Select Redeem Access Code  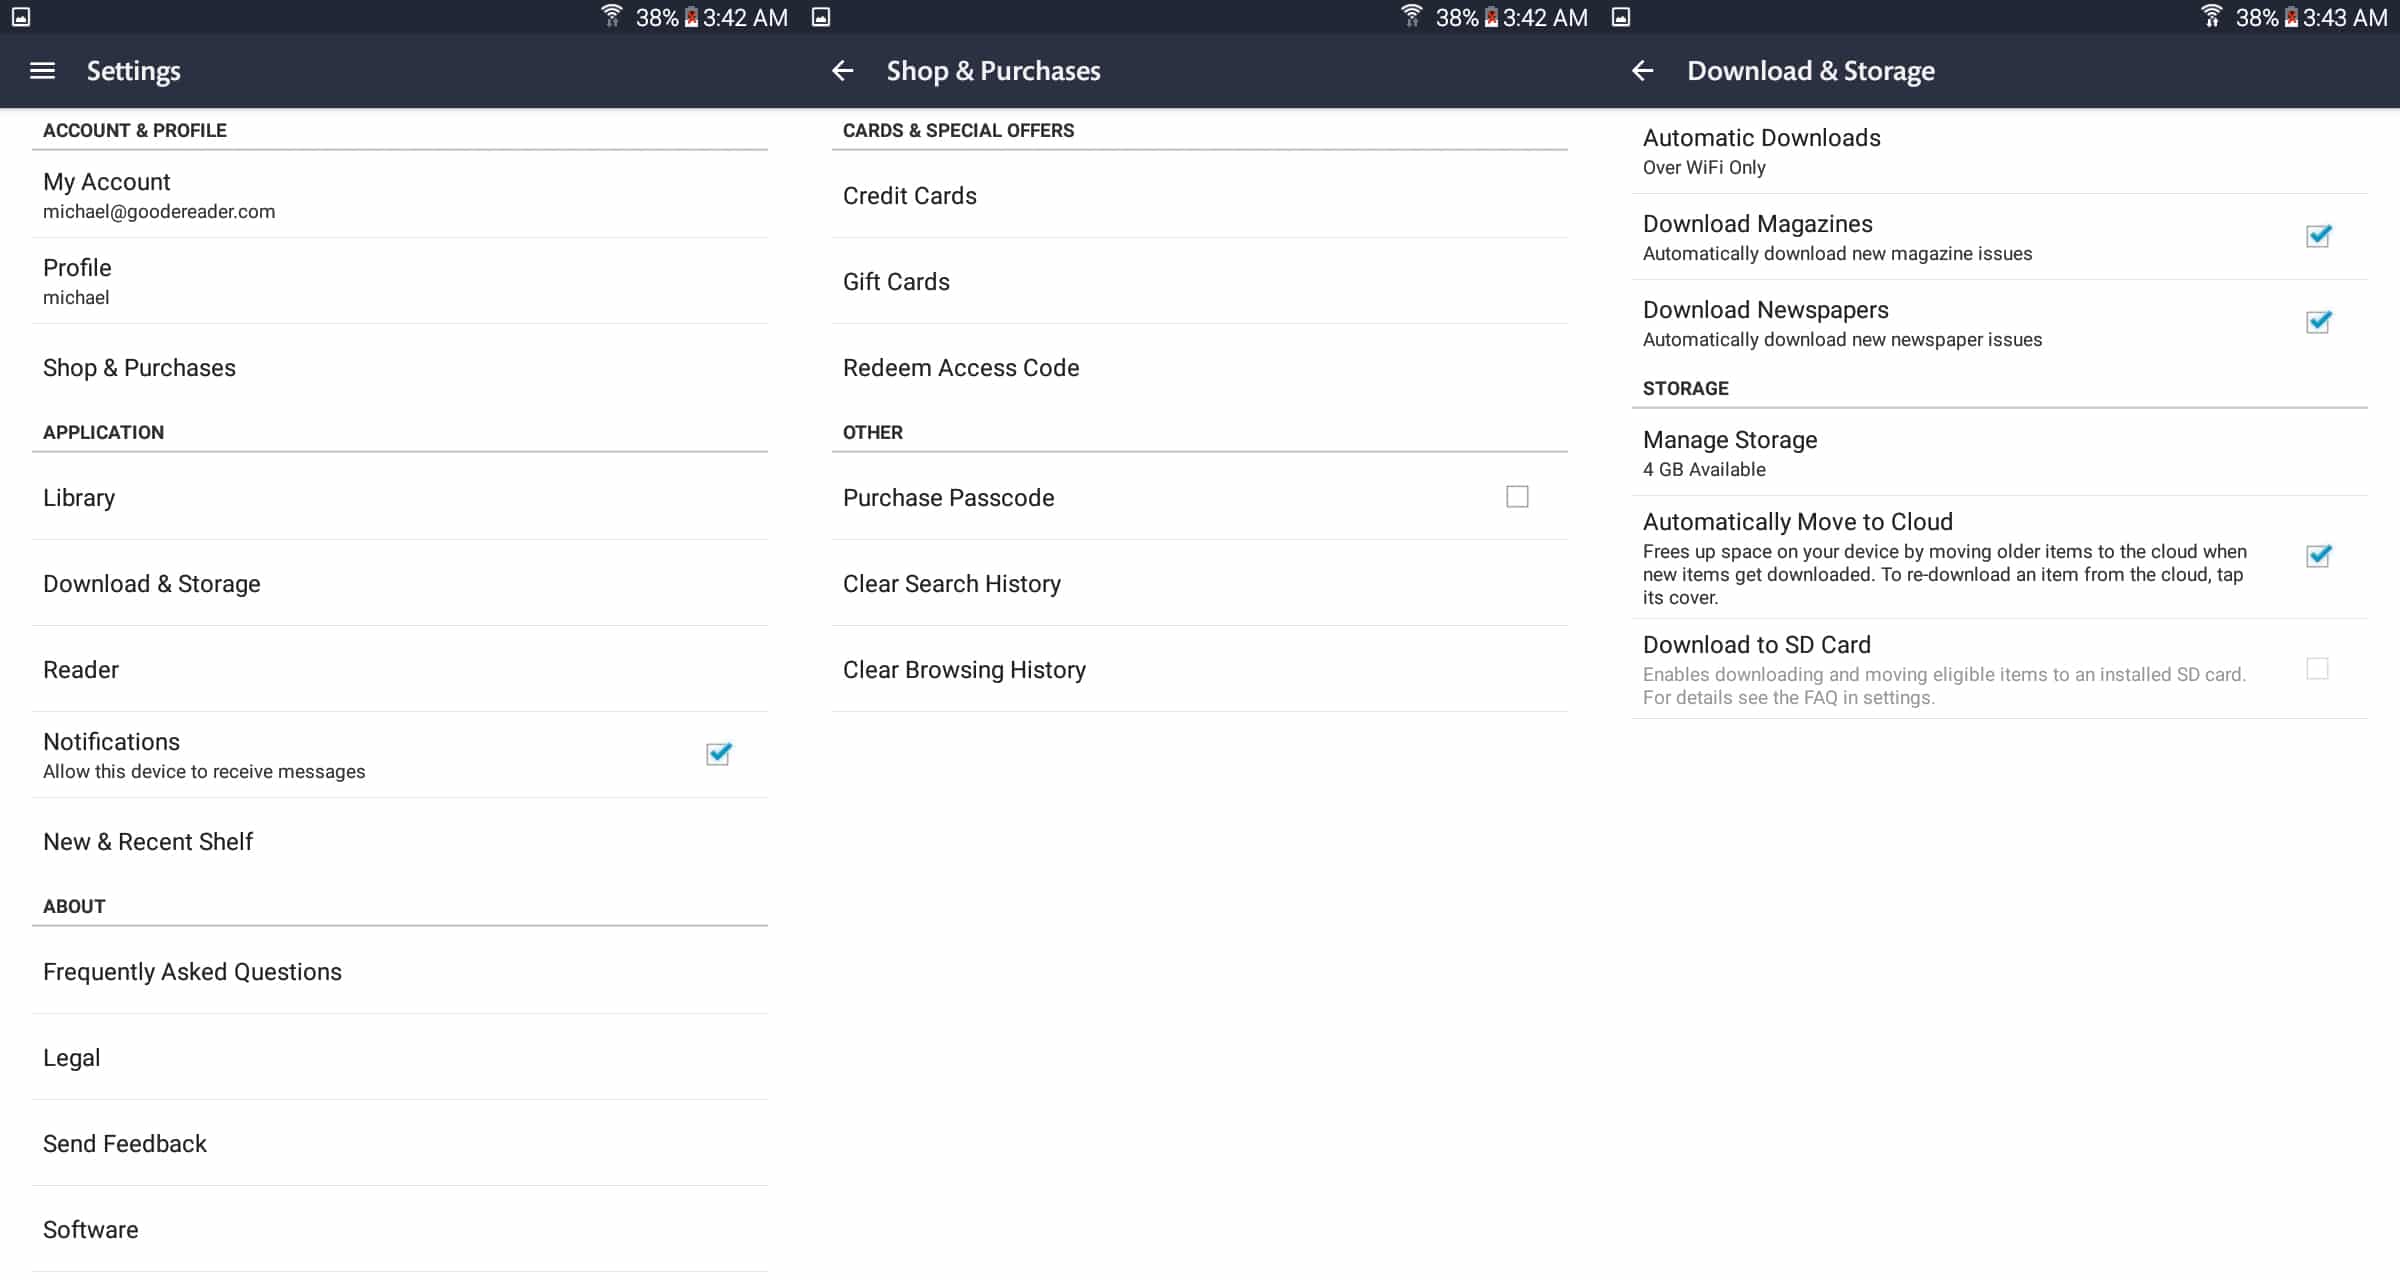click(1200, 367)
